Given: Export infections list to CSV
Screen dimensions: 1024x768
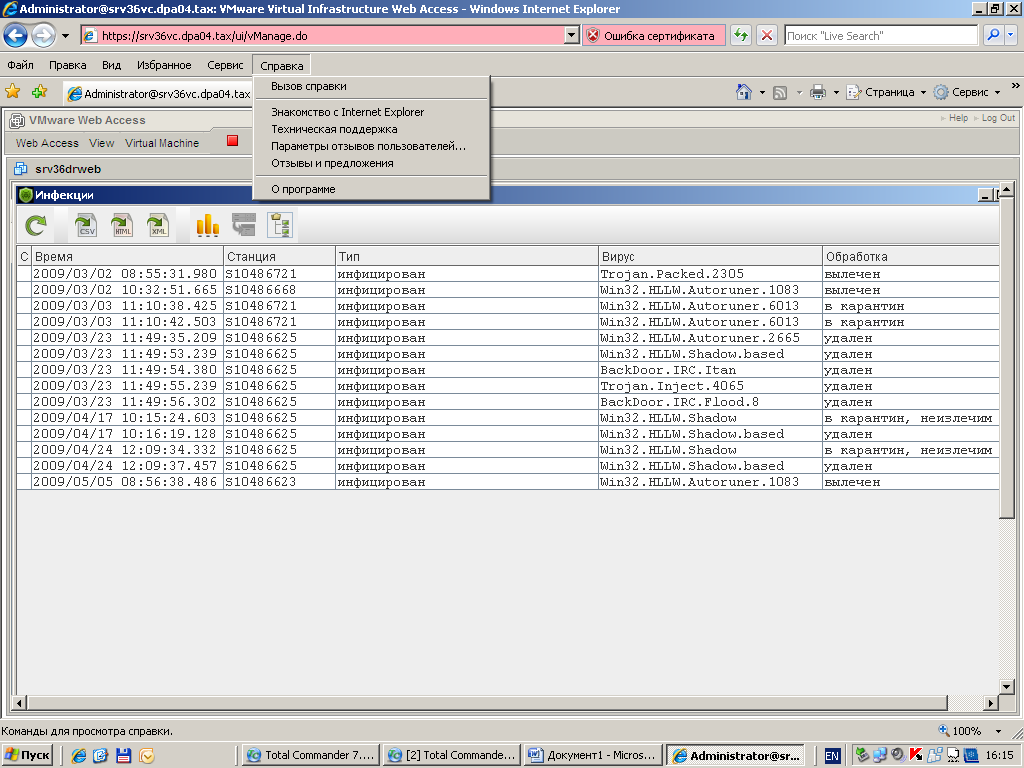Looking at the screenshot, I should [x=86, y=226].
